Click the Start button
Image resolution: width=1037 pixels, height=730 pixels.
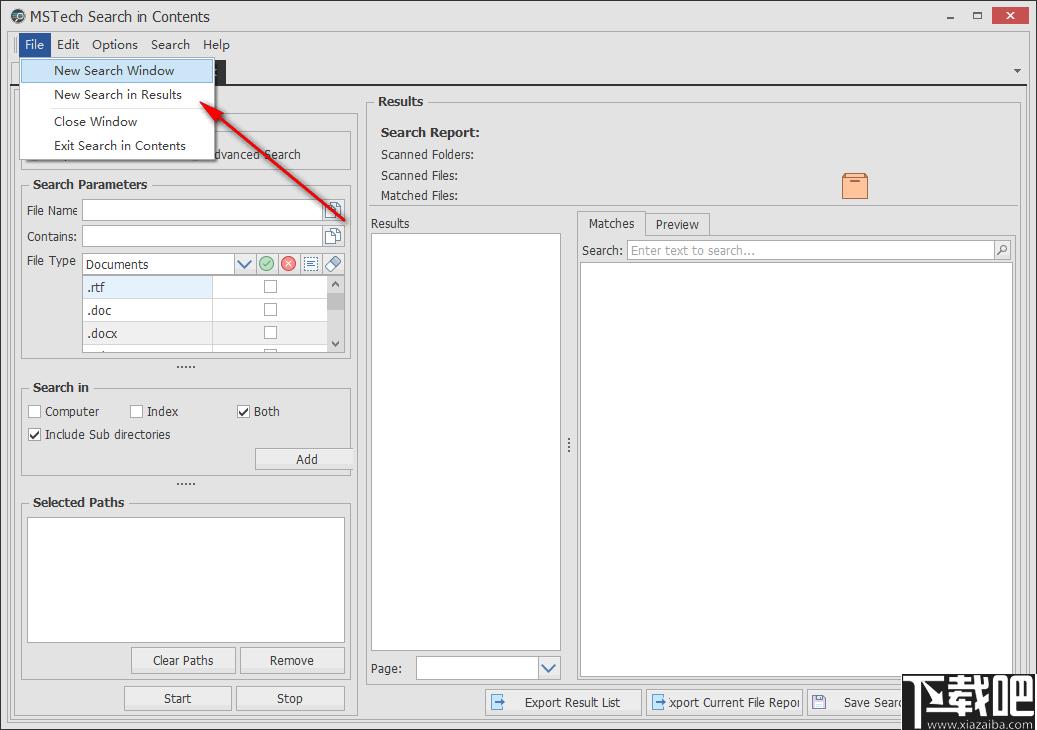point(177,698)
